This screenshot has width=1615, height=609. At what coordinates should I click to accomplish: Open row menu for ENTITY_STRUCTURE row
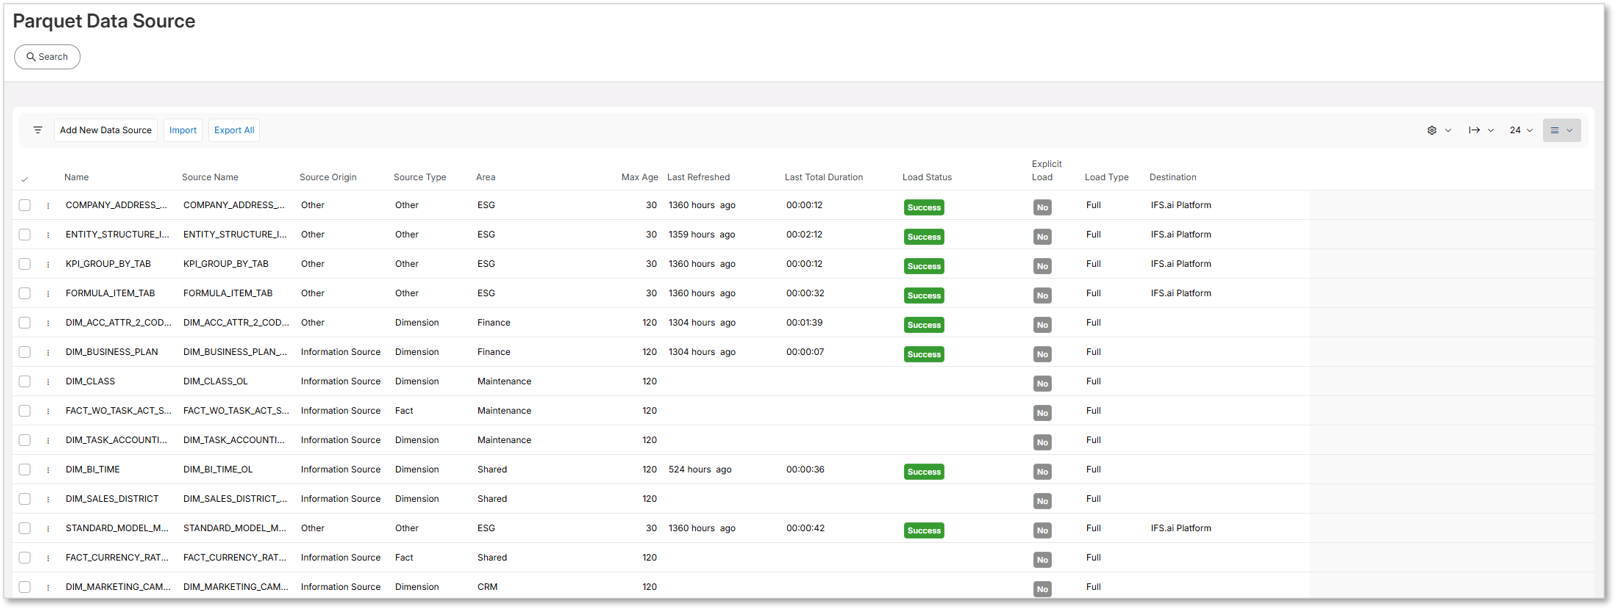pyautogui.click(x=48, y=235)
